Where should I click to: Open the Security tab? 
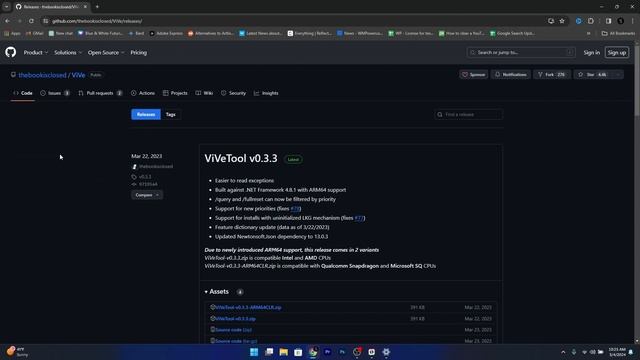pos(233,93)
